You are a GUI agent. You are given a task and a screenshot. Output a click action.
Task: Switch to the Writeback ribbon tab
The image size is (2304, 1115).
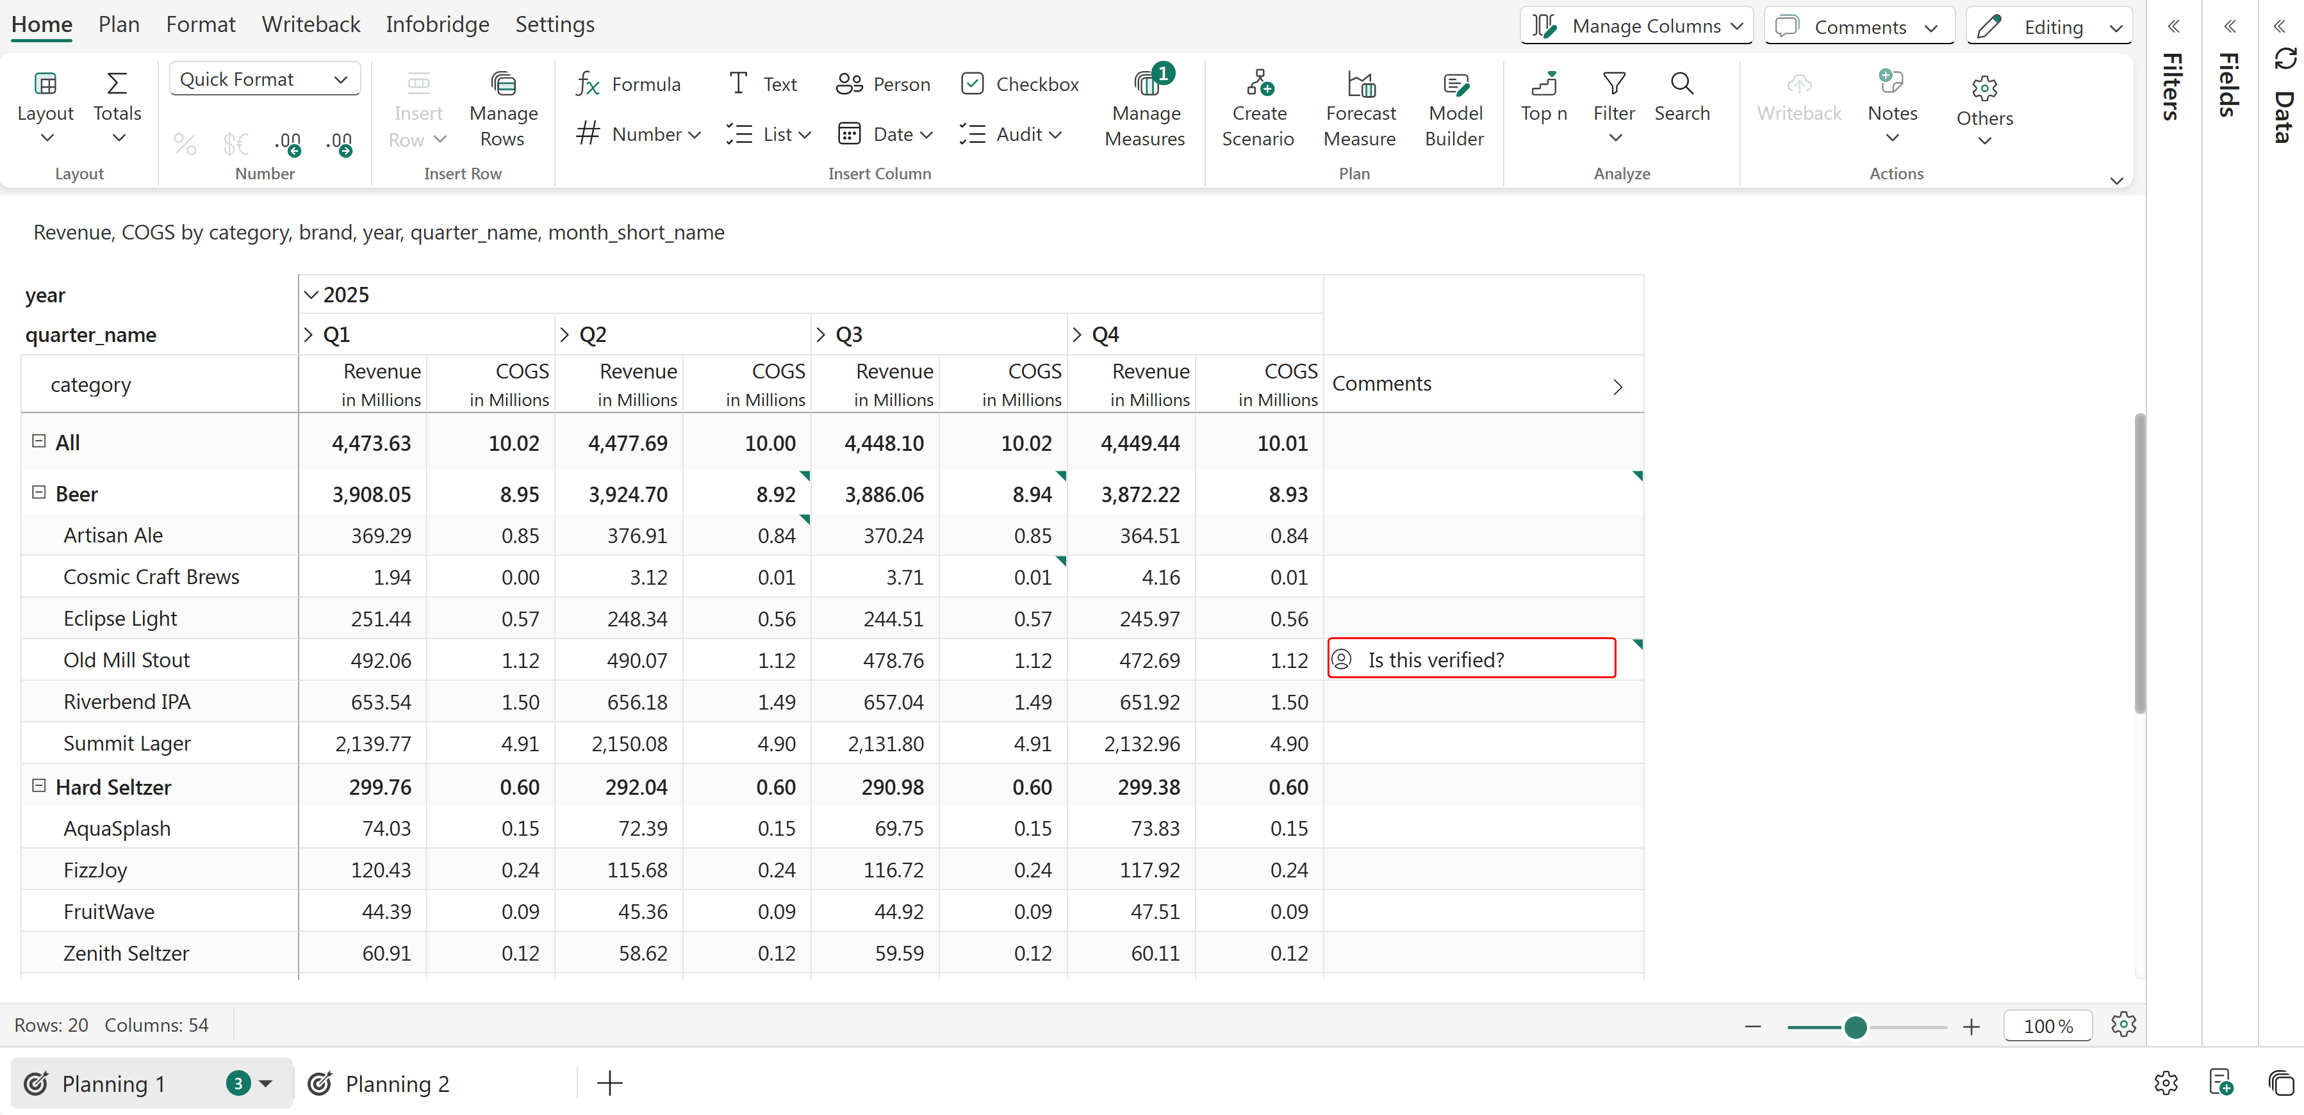click(310, 24)
